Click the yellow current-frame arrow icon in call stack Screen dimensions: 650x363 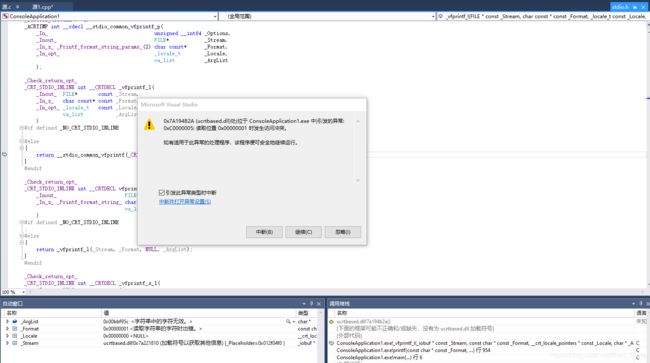pos(331,322)
